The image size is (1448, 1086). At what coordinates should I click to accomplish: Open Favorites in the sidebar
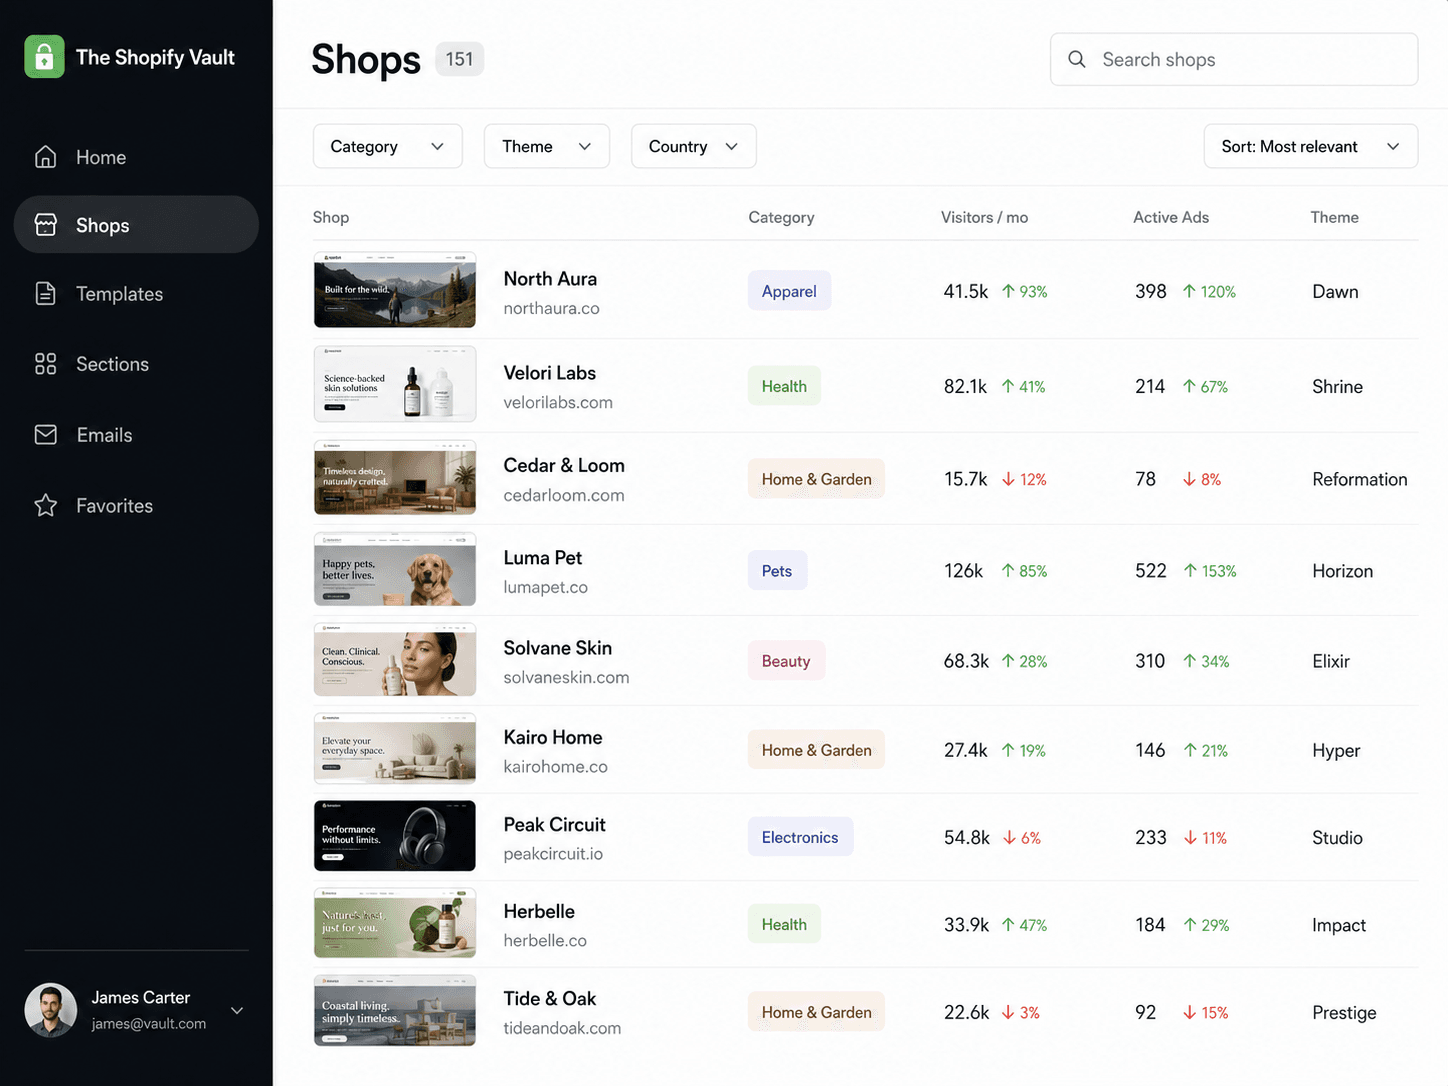(x=136, y=505)
